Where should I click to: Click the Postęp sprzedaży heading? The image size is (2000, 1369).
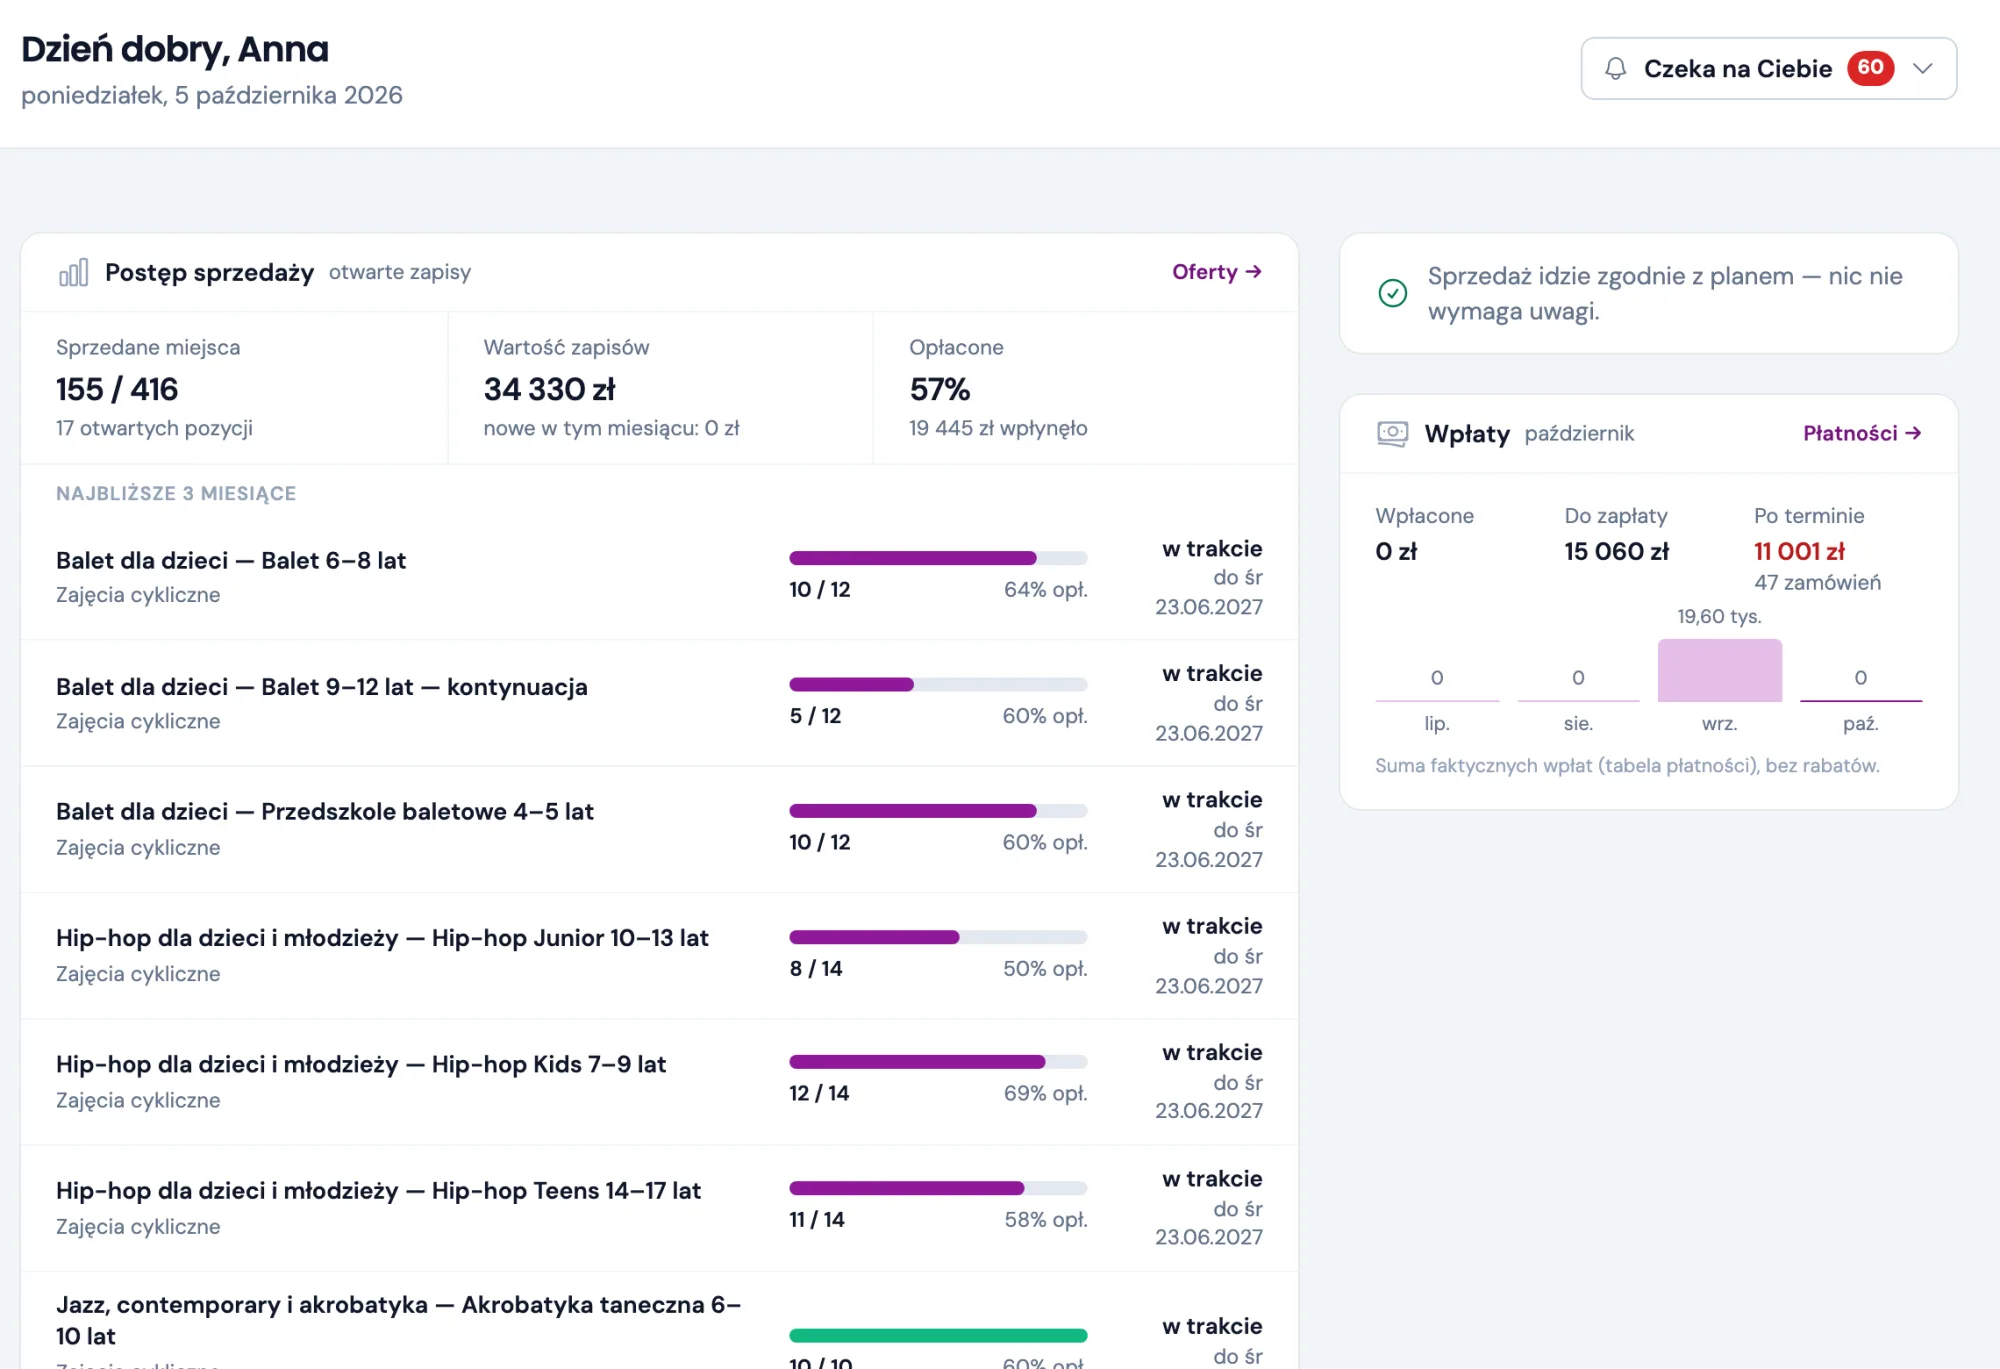point(209,272)
